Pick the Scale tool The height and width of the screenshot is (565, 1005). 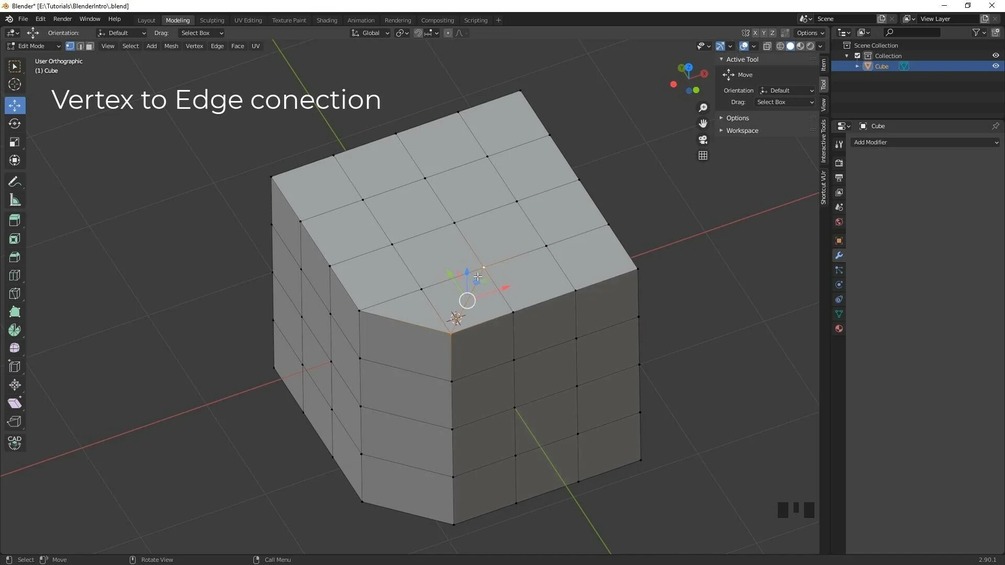point(15,142)
